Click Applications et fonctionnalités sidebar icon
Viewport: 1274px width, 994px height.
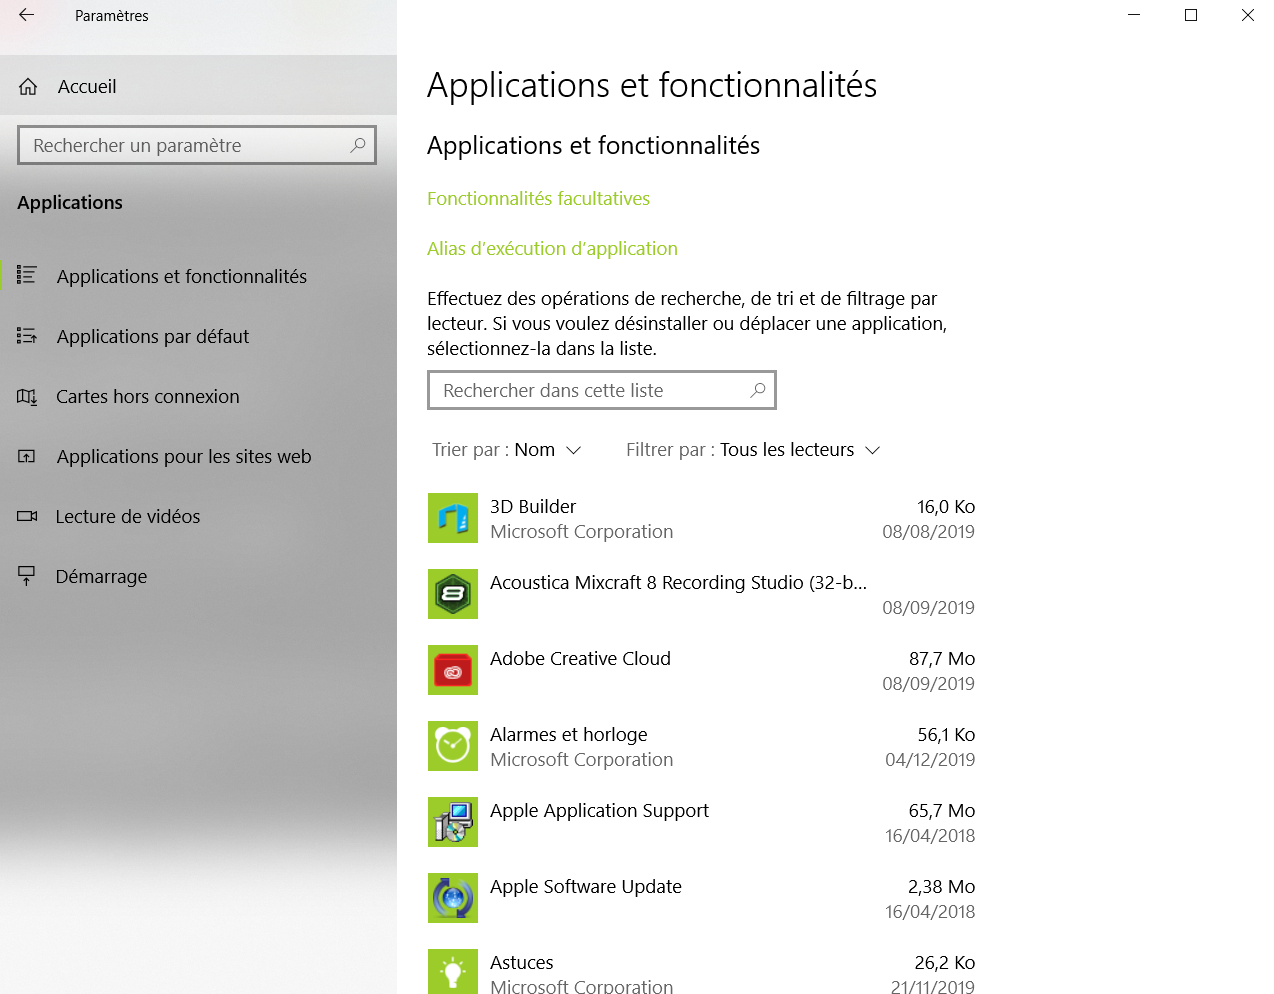27,275
